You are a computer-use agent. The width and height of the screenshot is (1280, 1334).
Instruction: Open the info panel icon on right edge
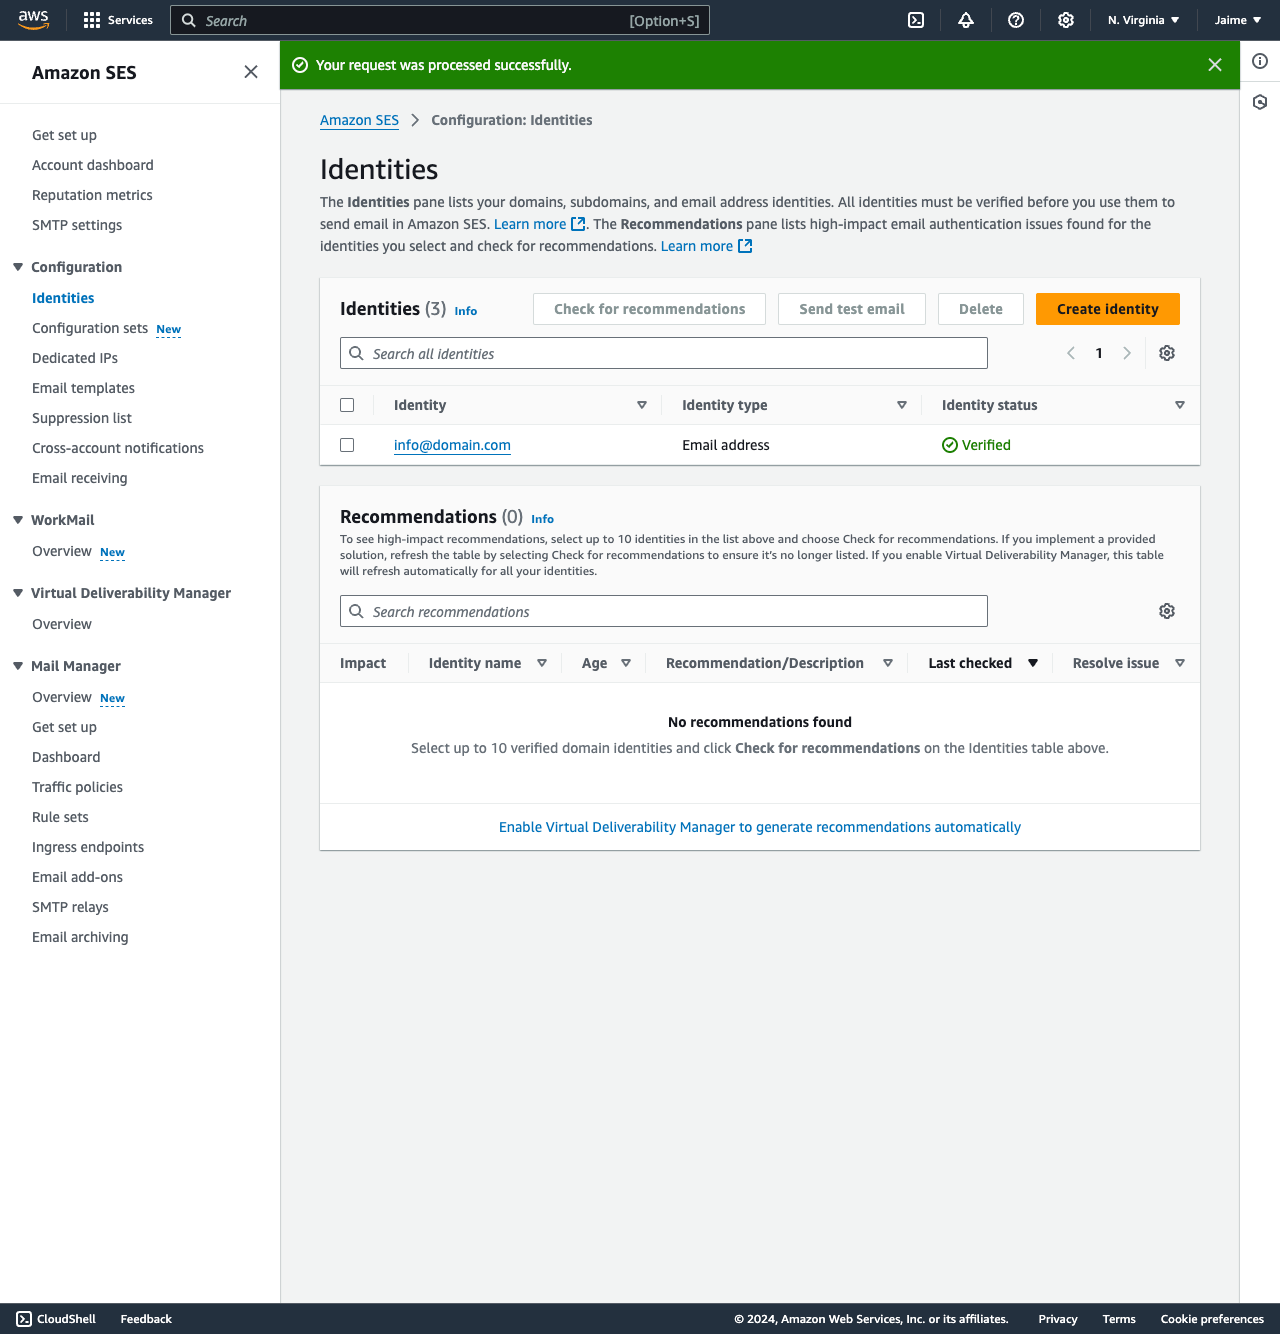1260,61
